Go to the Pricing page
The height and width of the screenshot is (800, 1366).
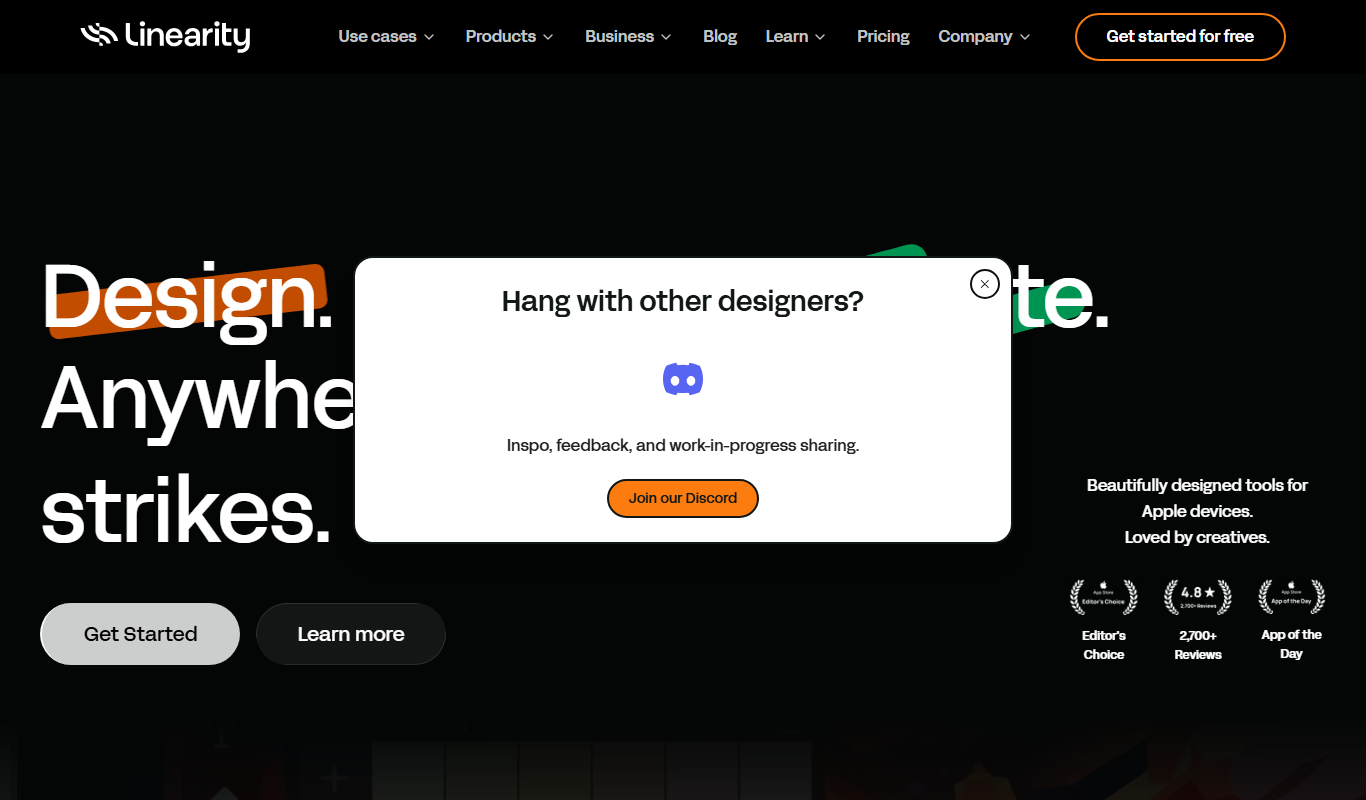click(883, 36)
